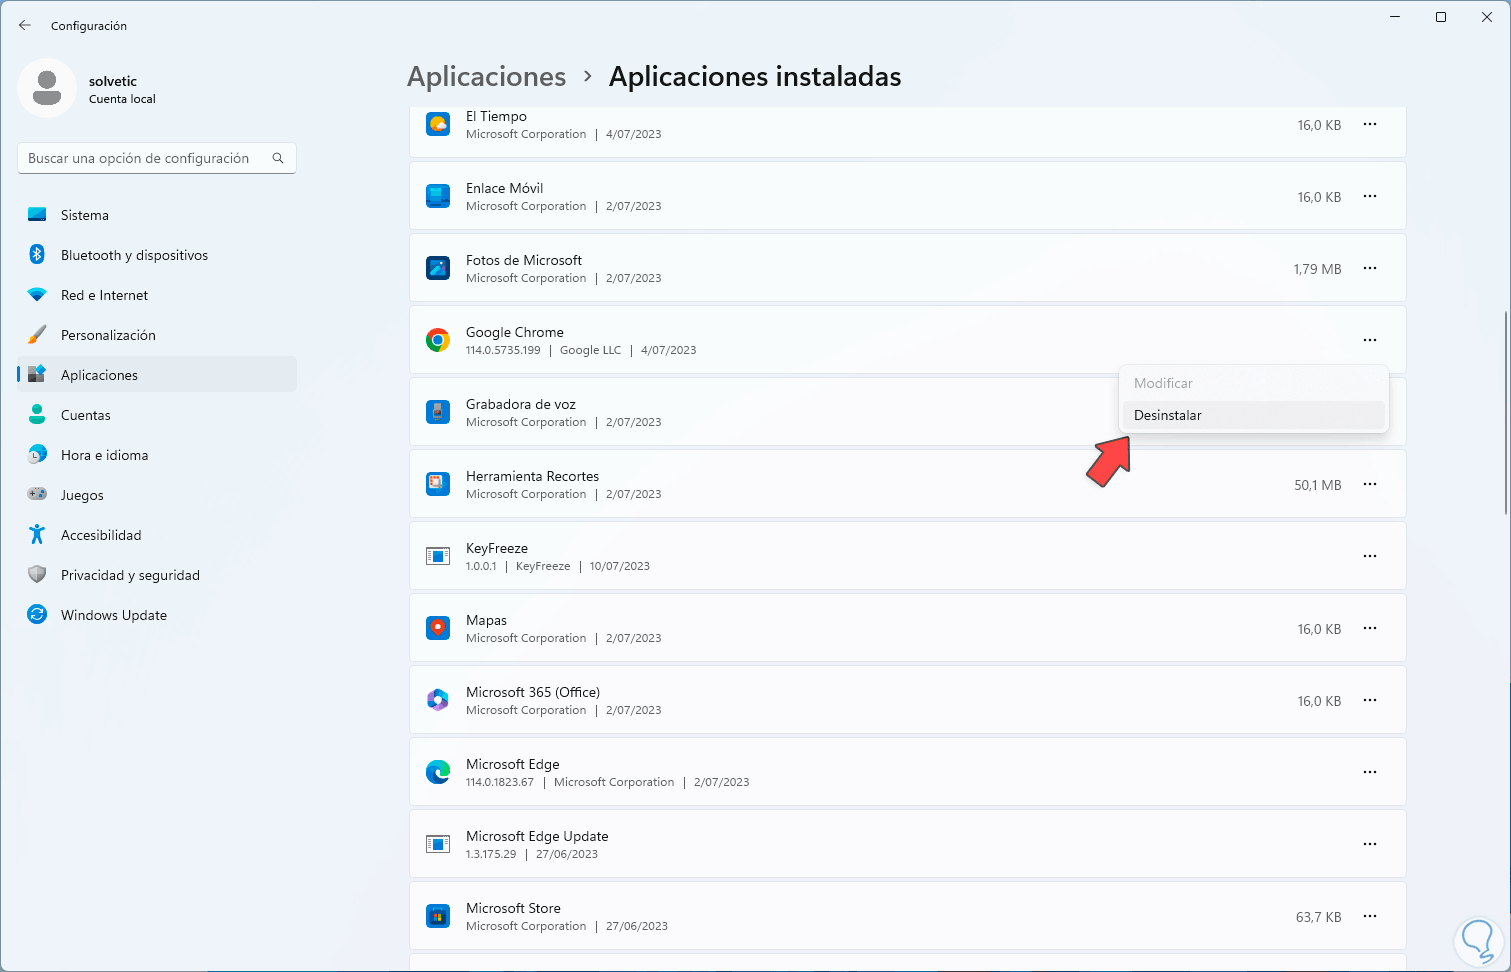Minimize the Configuración window

[x=1395, y=17]
